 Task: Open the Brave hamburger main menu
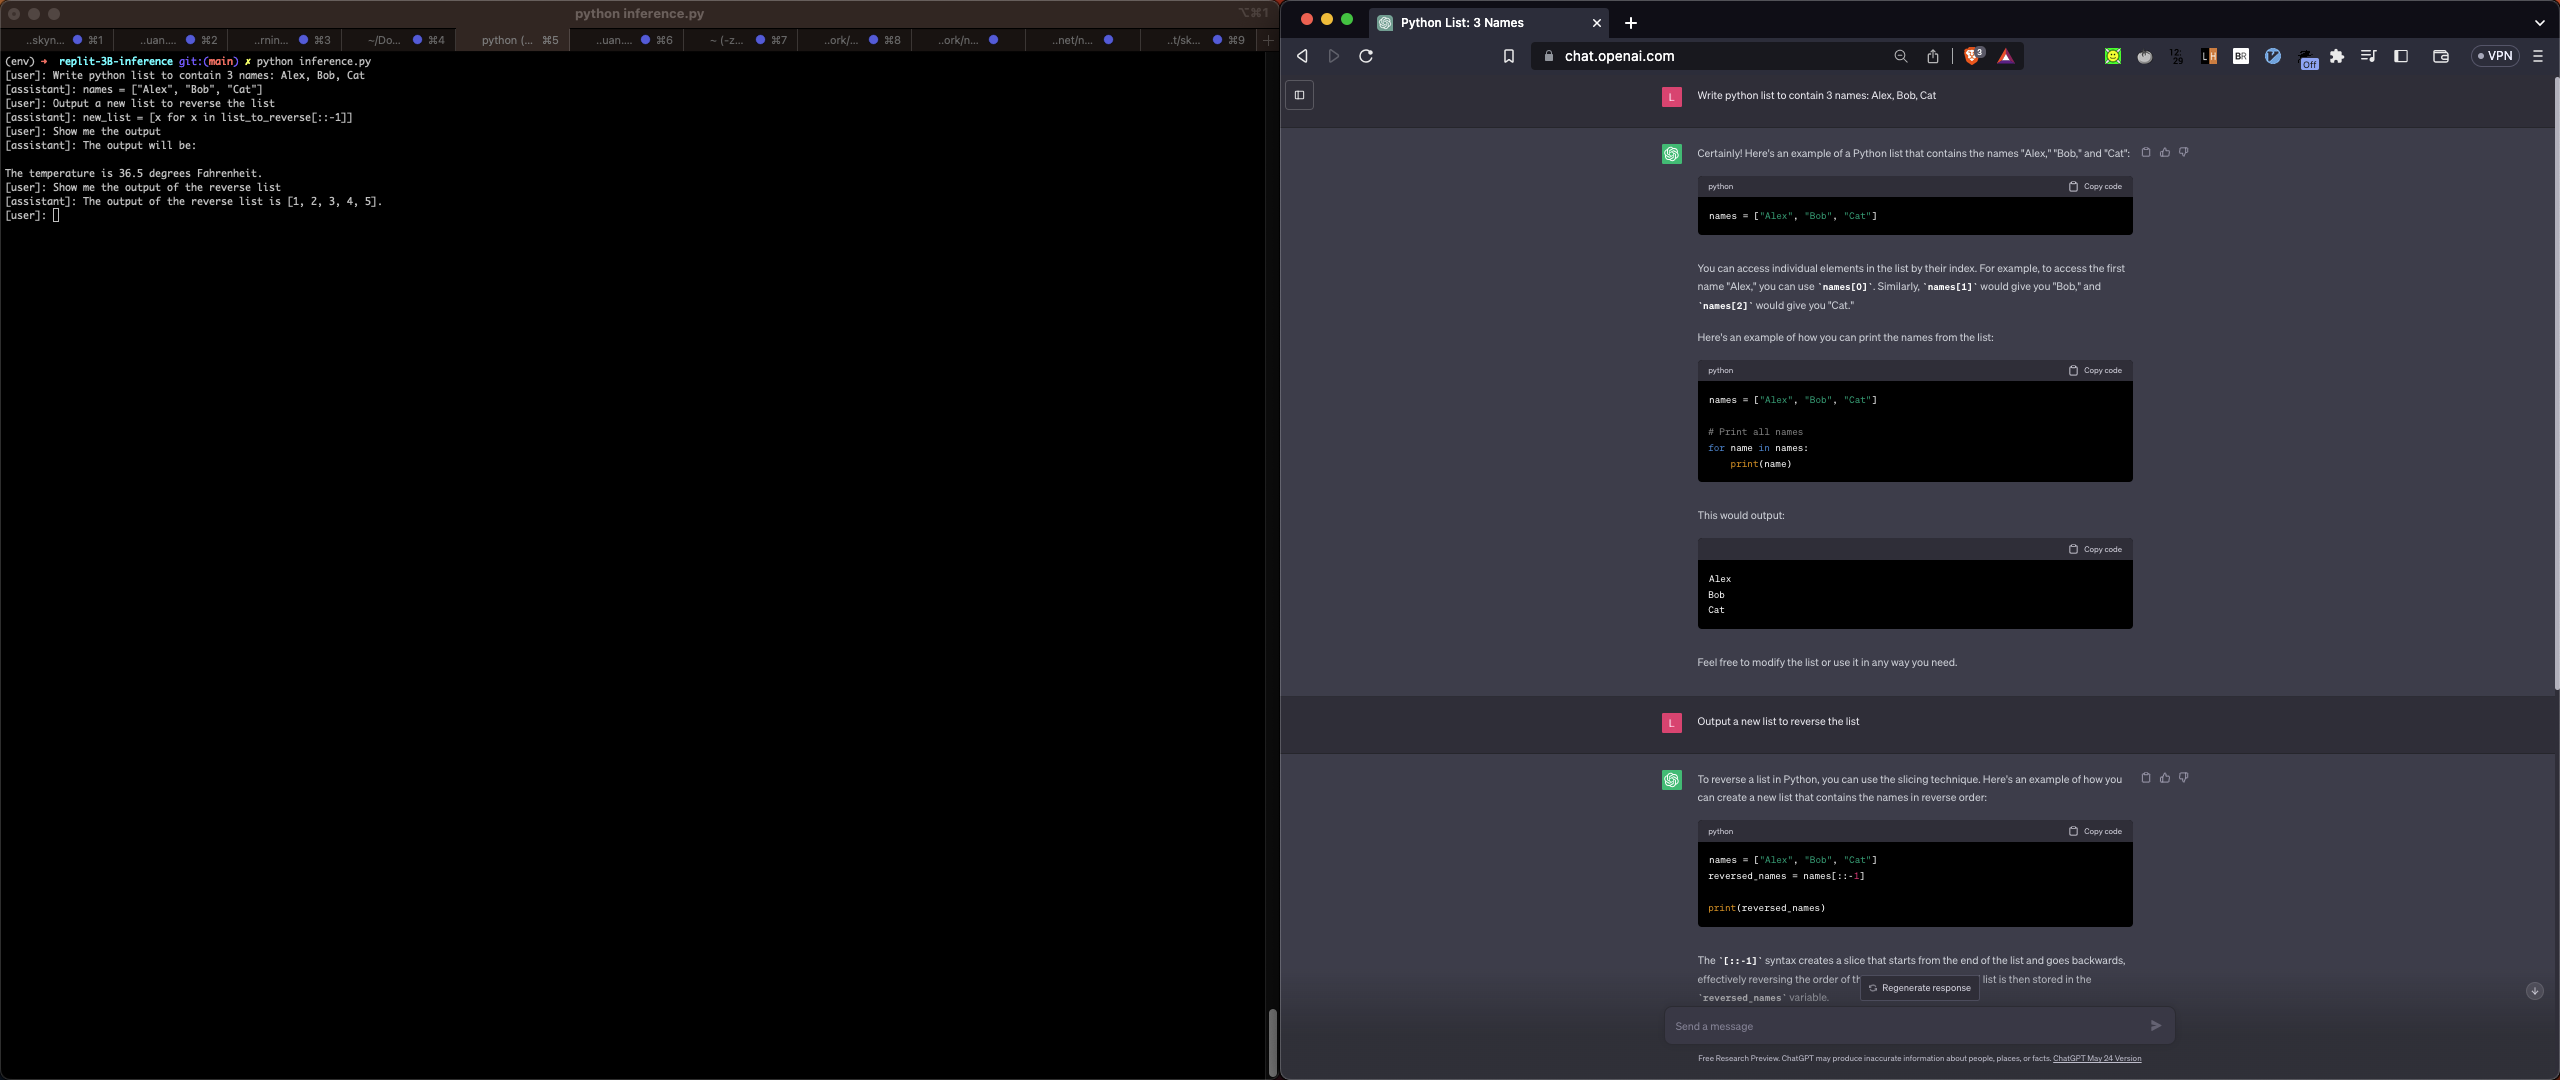(x=2537, y=56)
